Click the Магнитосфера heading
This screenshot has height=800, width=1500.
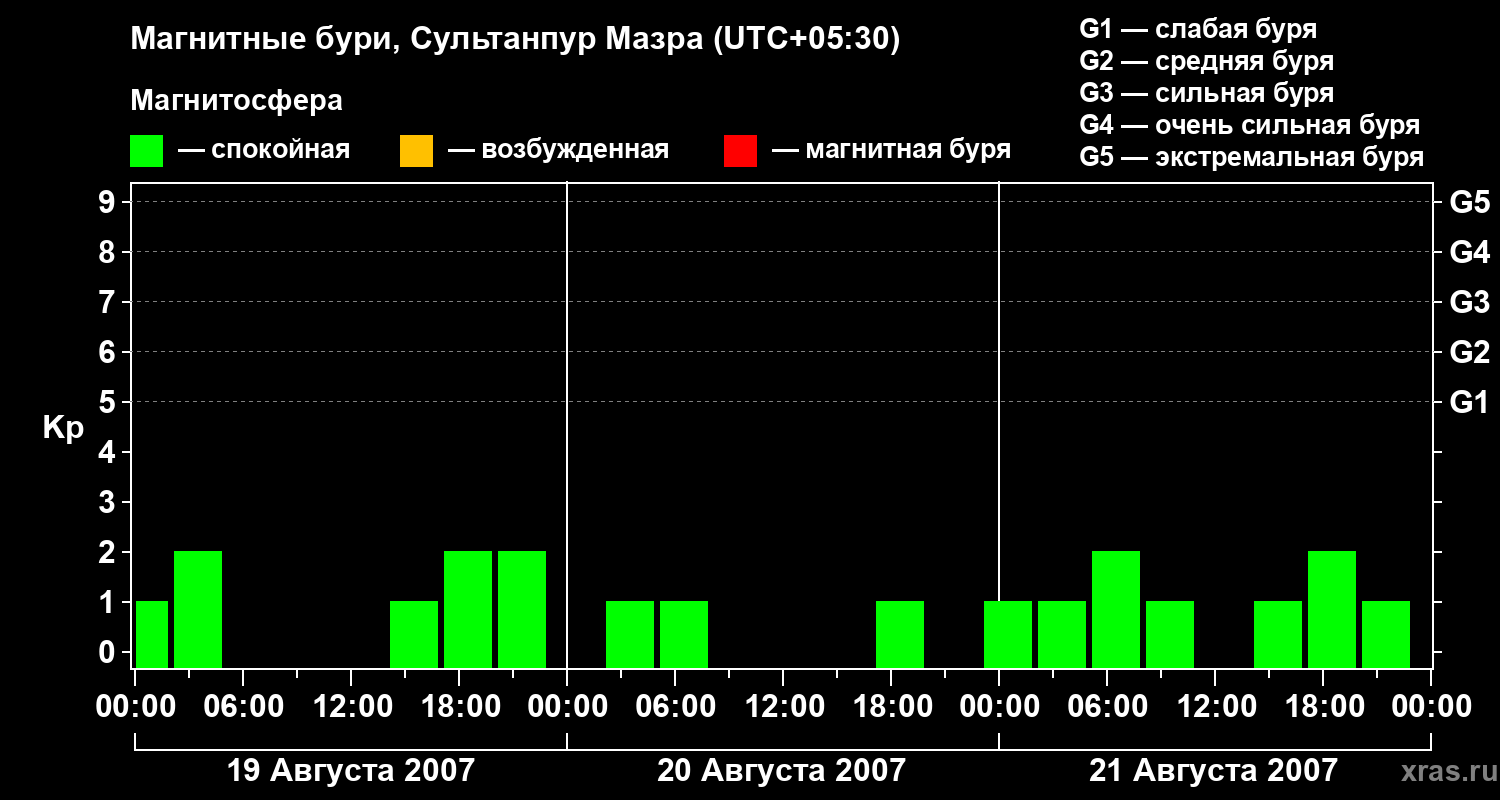(236, 101)
